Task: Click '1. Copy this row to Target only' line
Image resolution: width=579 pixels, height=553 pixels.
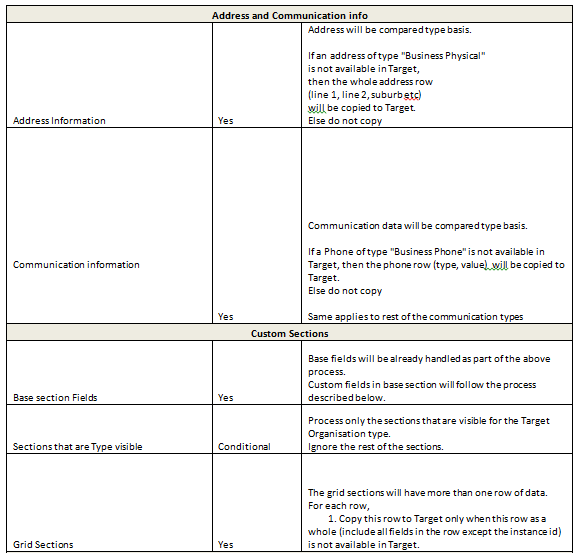Action: [437, 519]
